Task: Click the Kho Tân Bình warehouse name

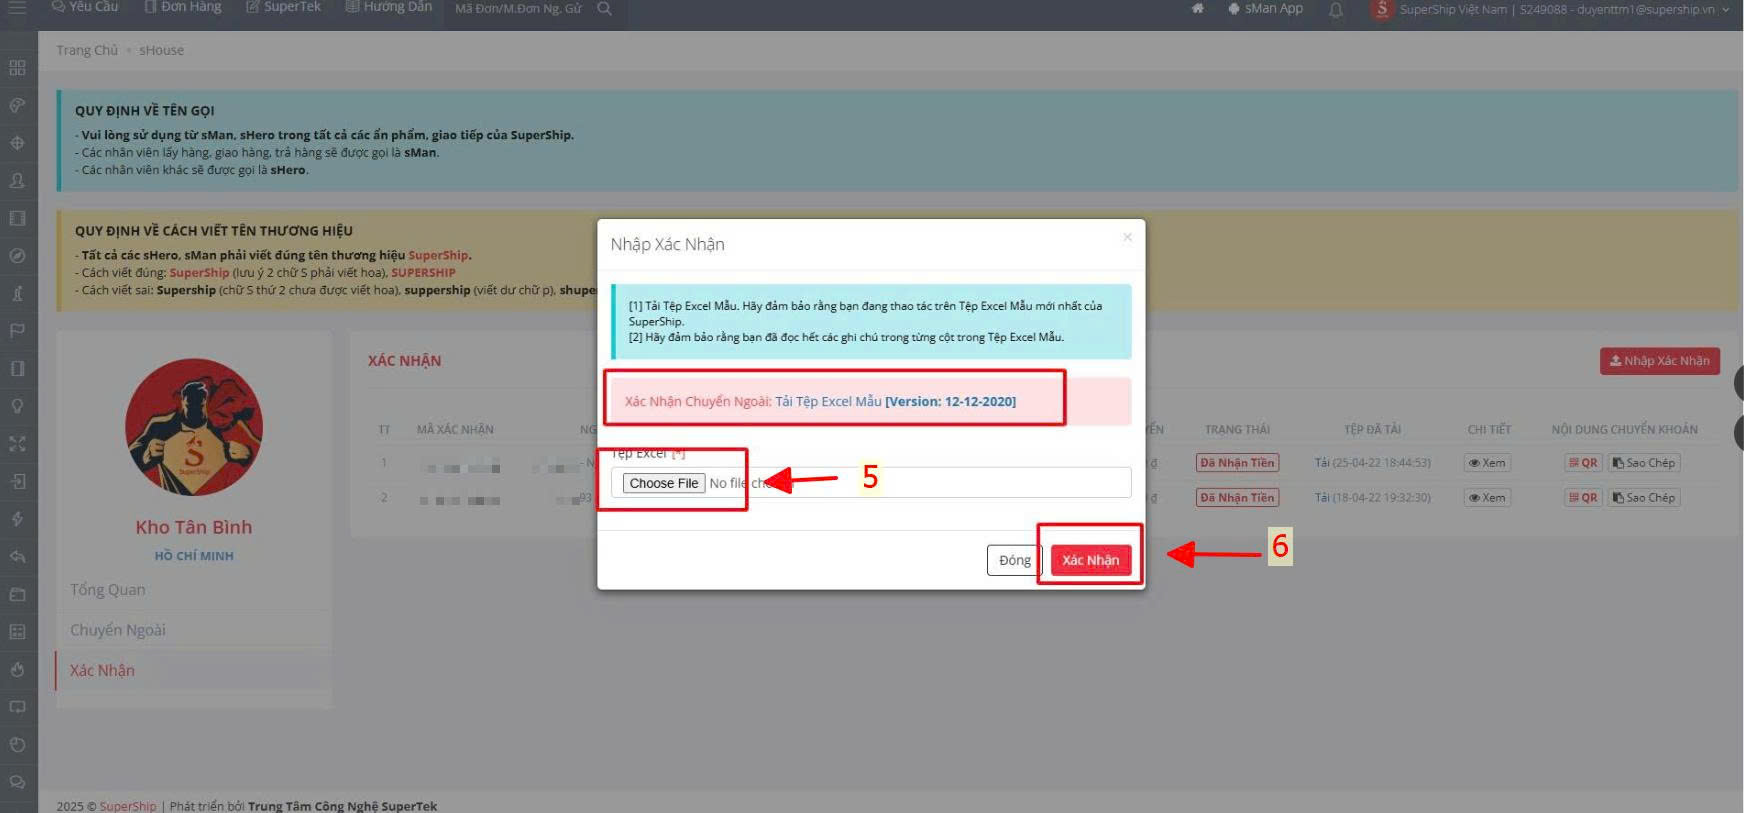Action: [x=194, y=527]
